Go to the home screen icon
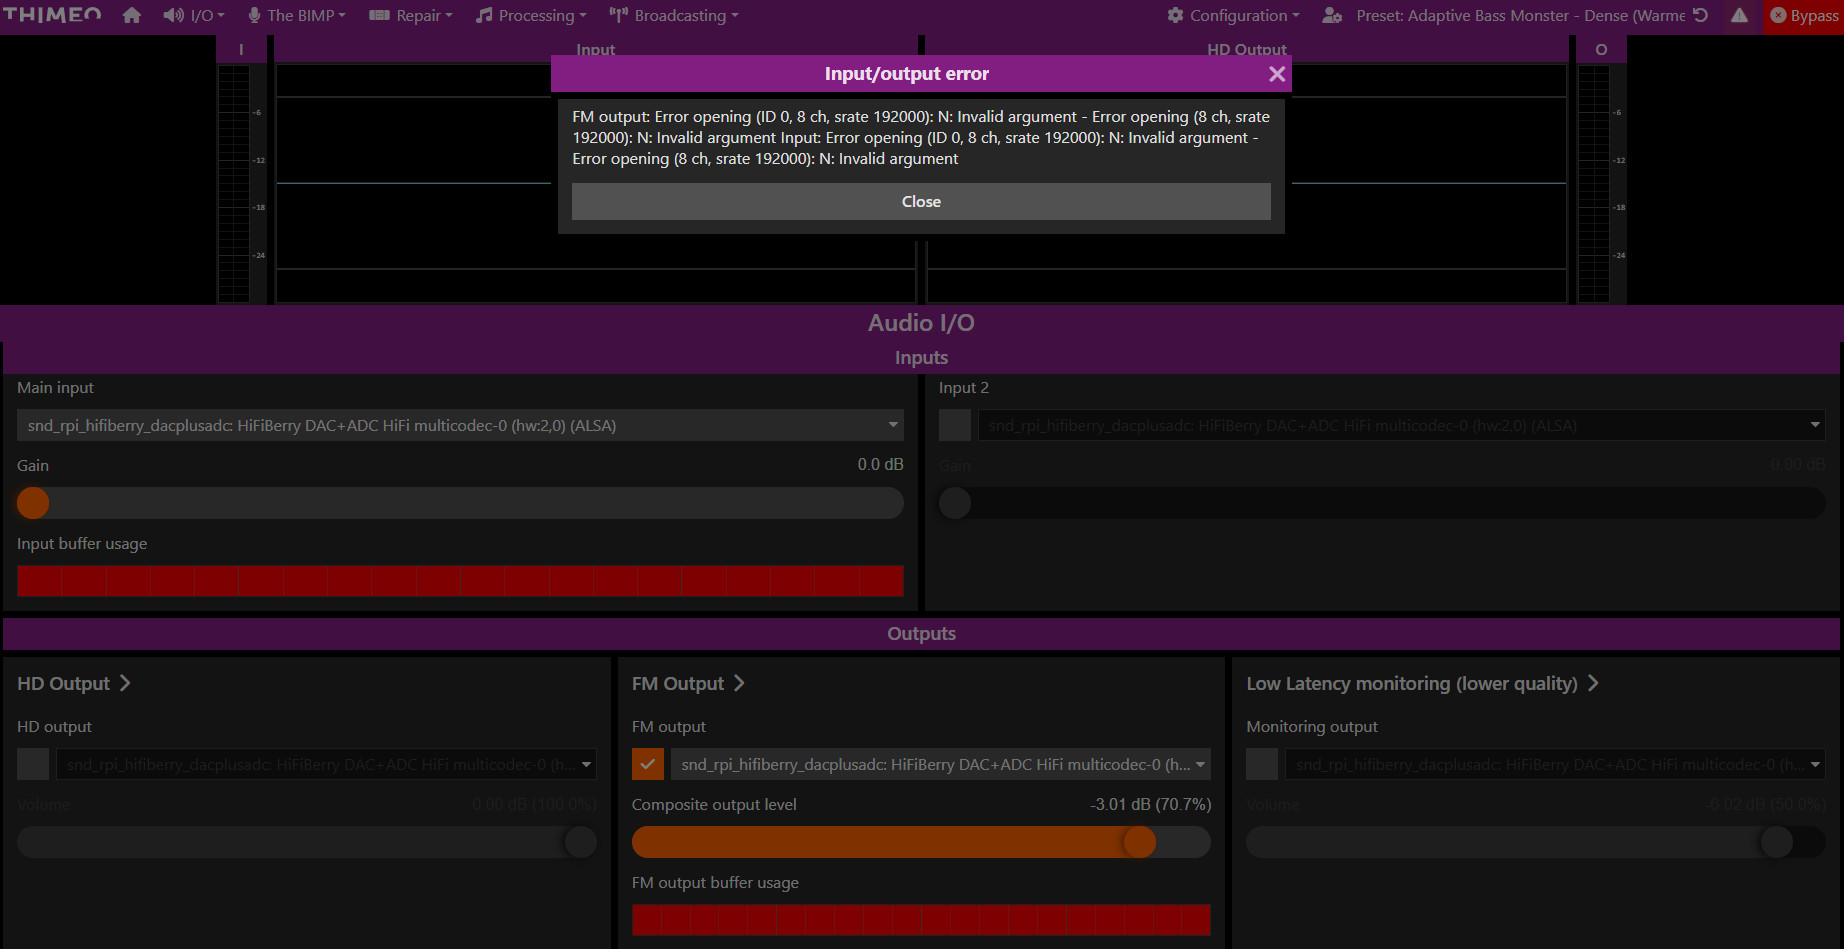 131,15
